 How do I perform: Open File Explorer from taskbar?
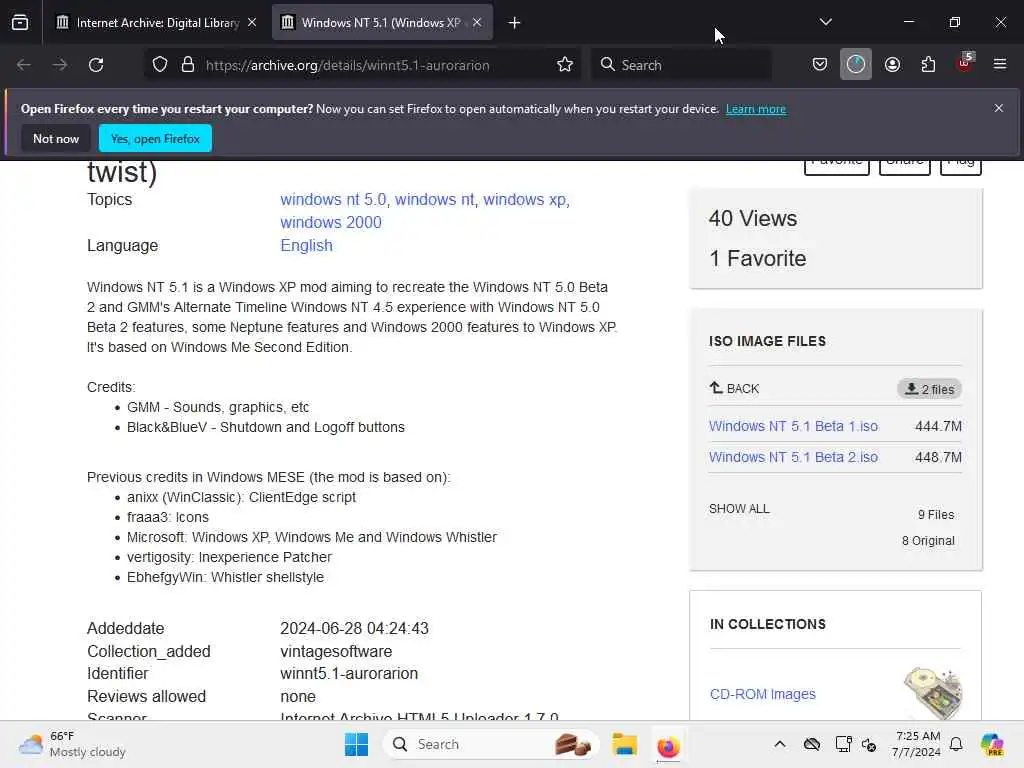[624, 744]
